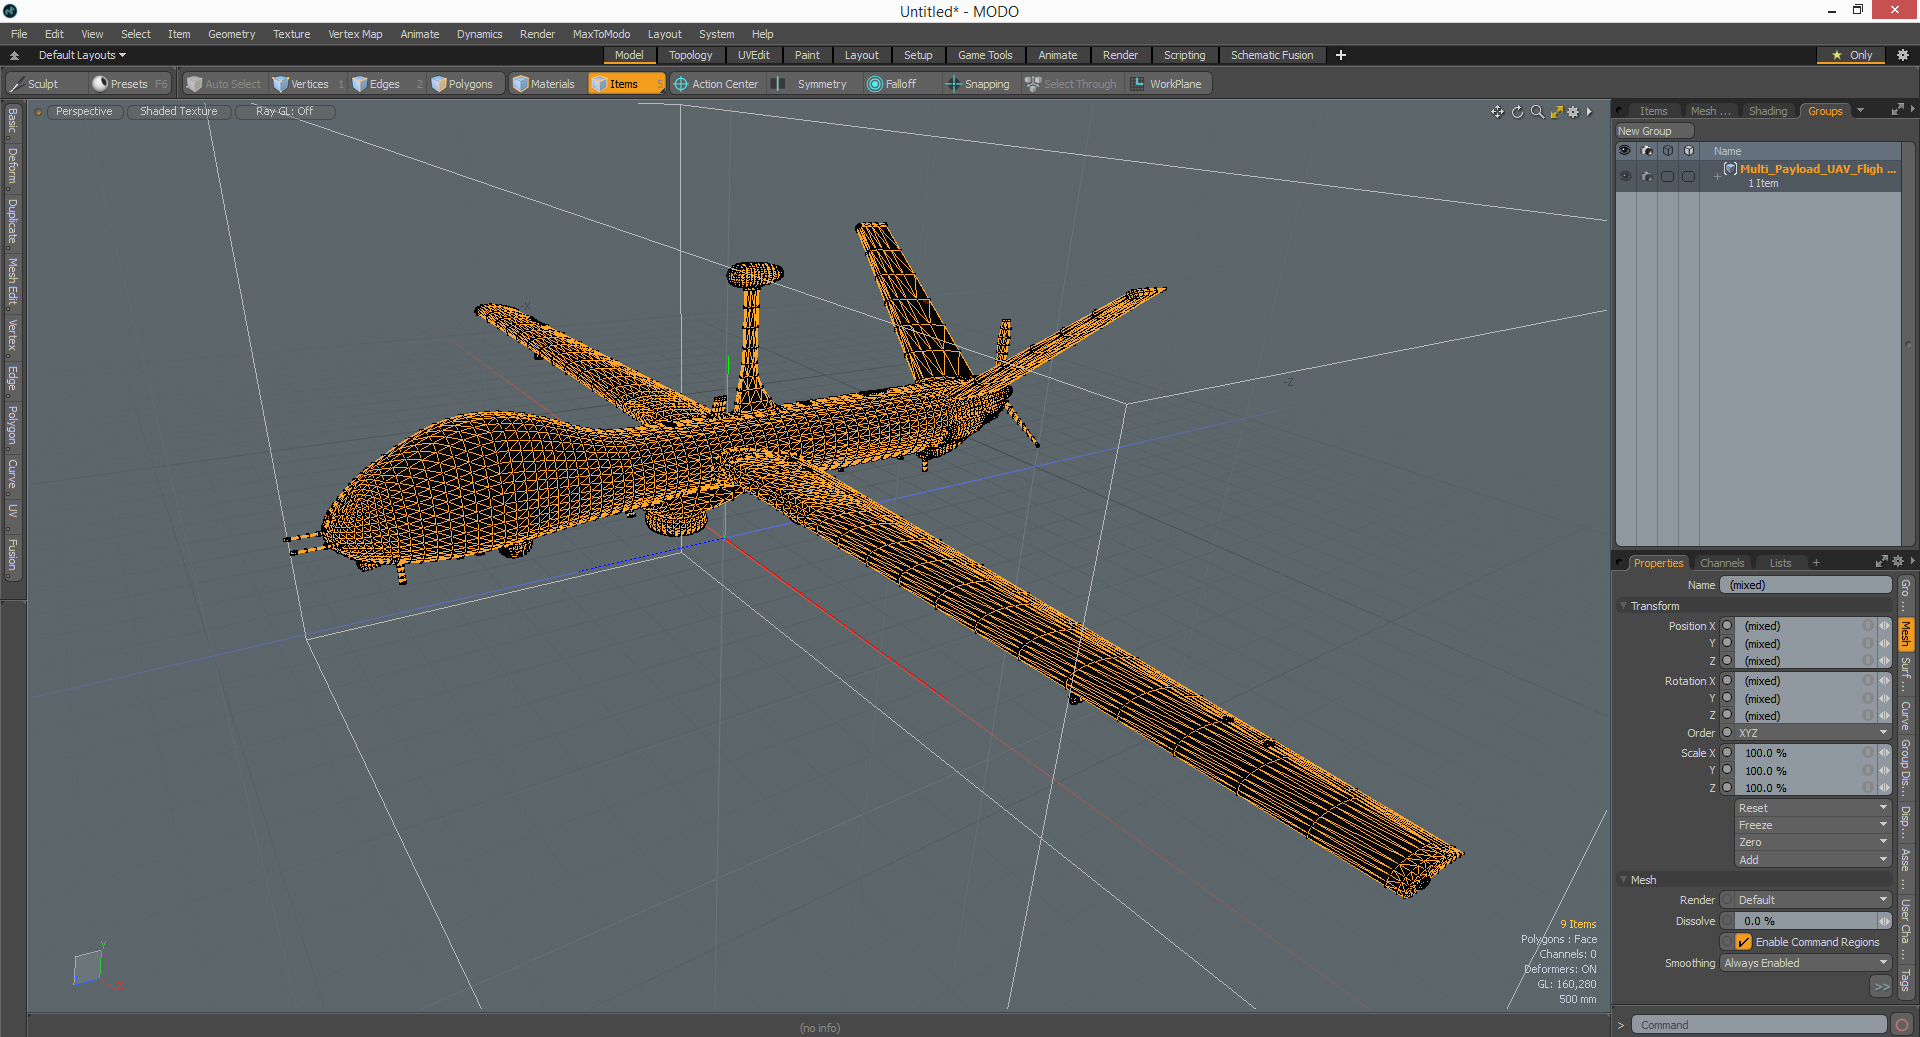This screenshot has width=1920, height=1037.
Task: Switch to Vertices selection mode
Action: tap(308, 84)
